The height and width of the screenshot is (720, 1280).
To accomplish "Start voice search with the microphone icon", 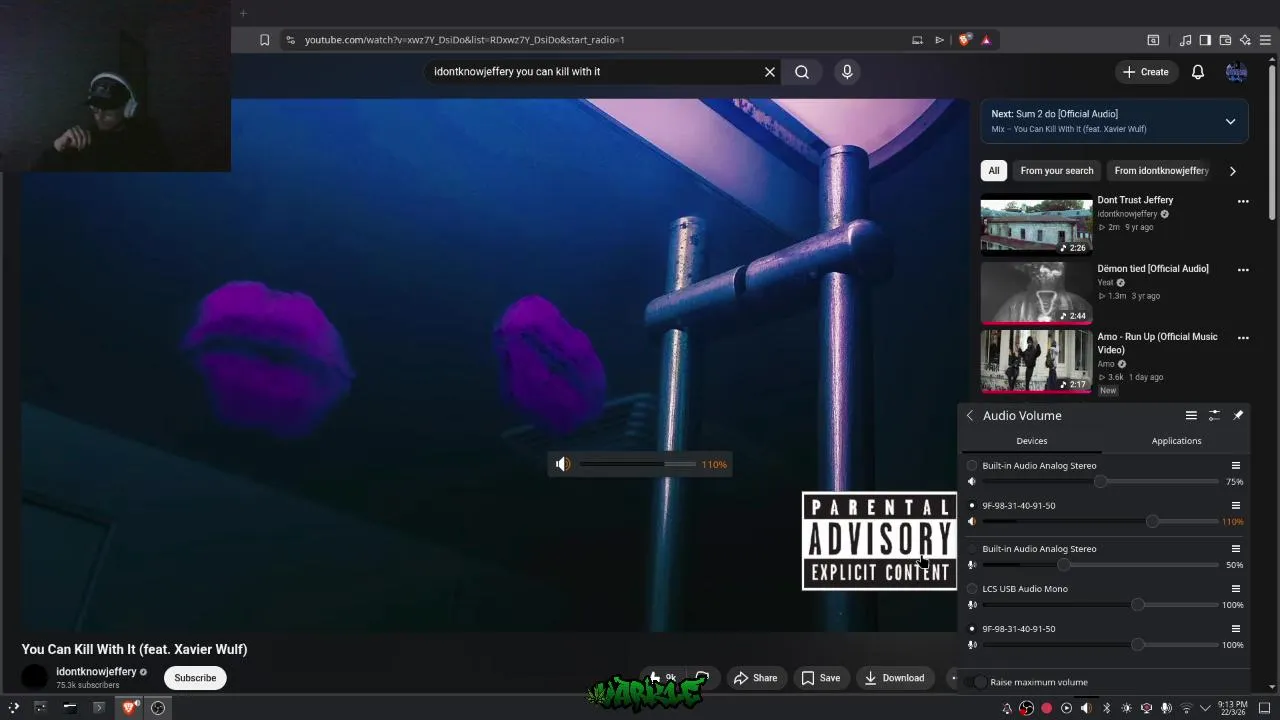I will coord(847,72).
